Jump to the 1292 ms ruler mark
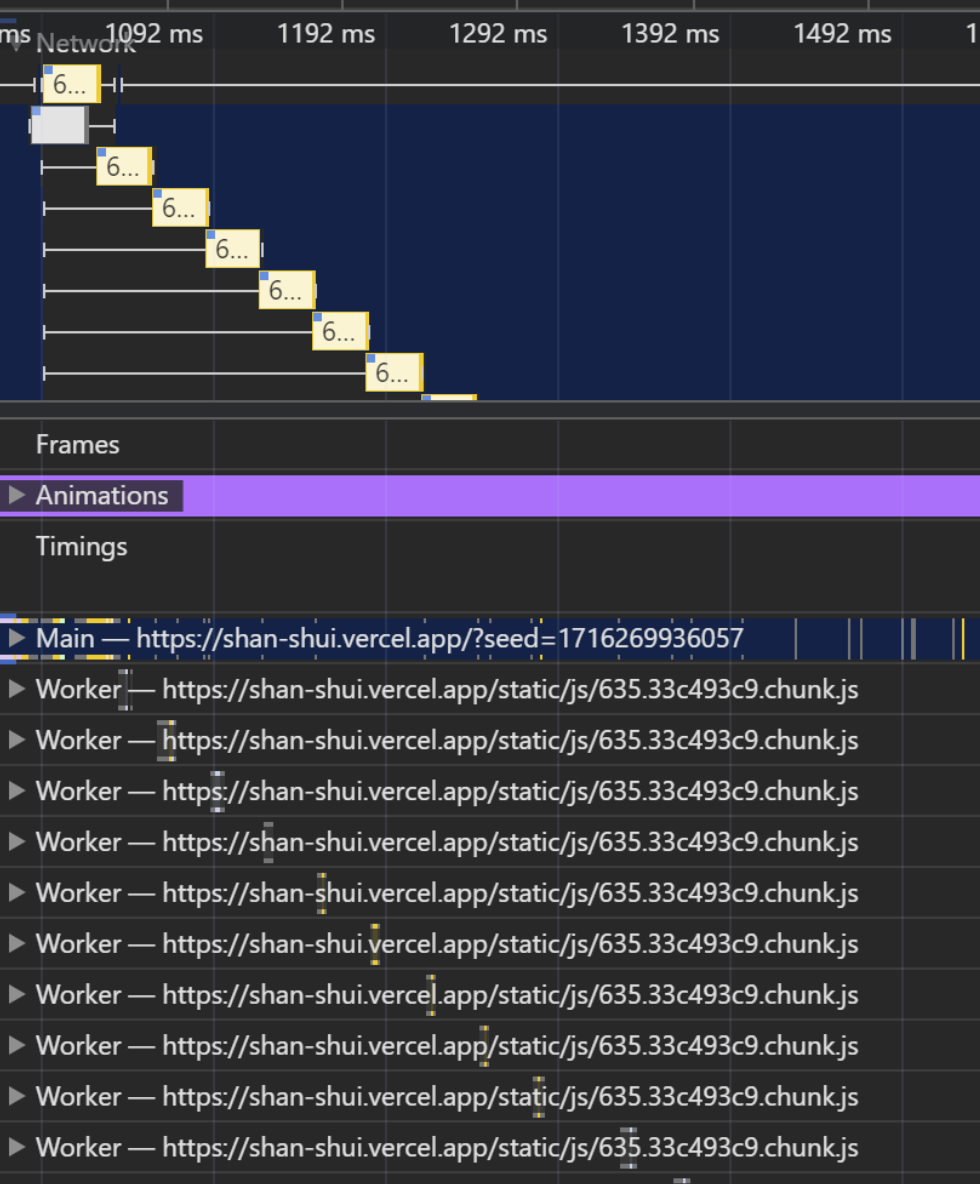980x1184 pixels. [498, 34]
